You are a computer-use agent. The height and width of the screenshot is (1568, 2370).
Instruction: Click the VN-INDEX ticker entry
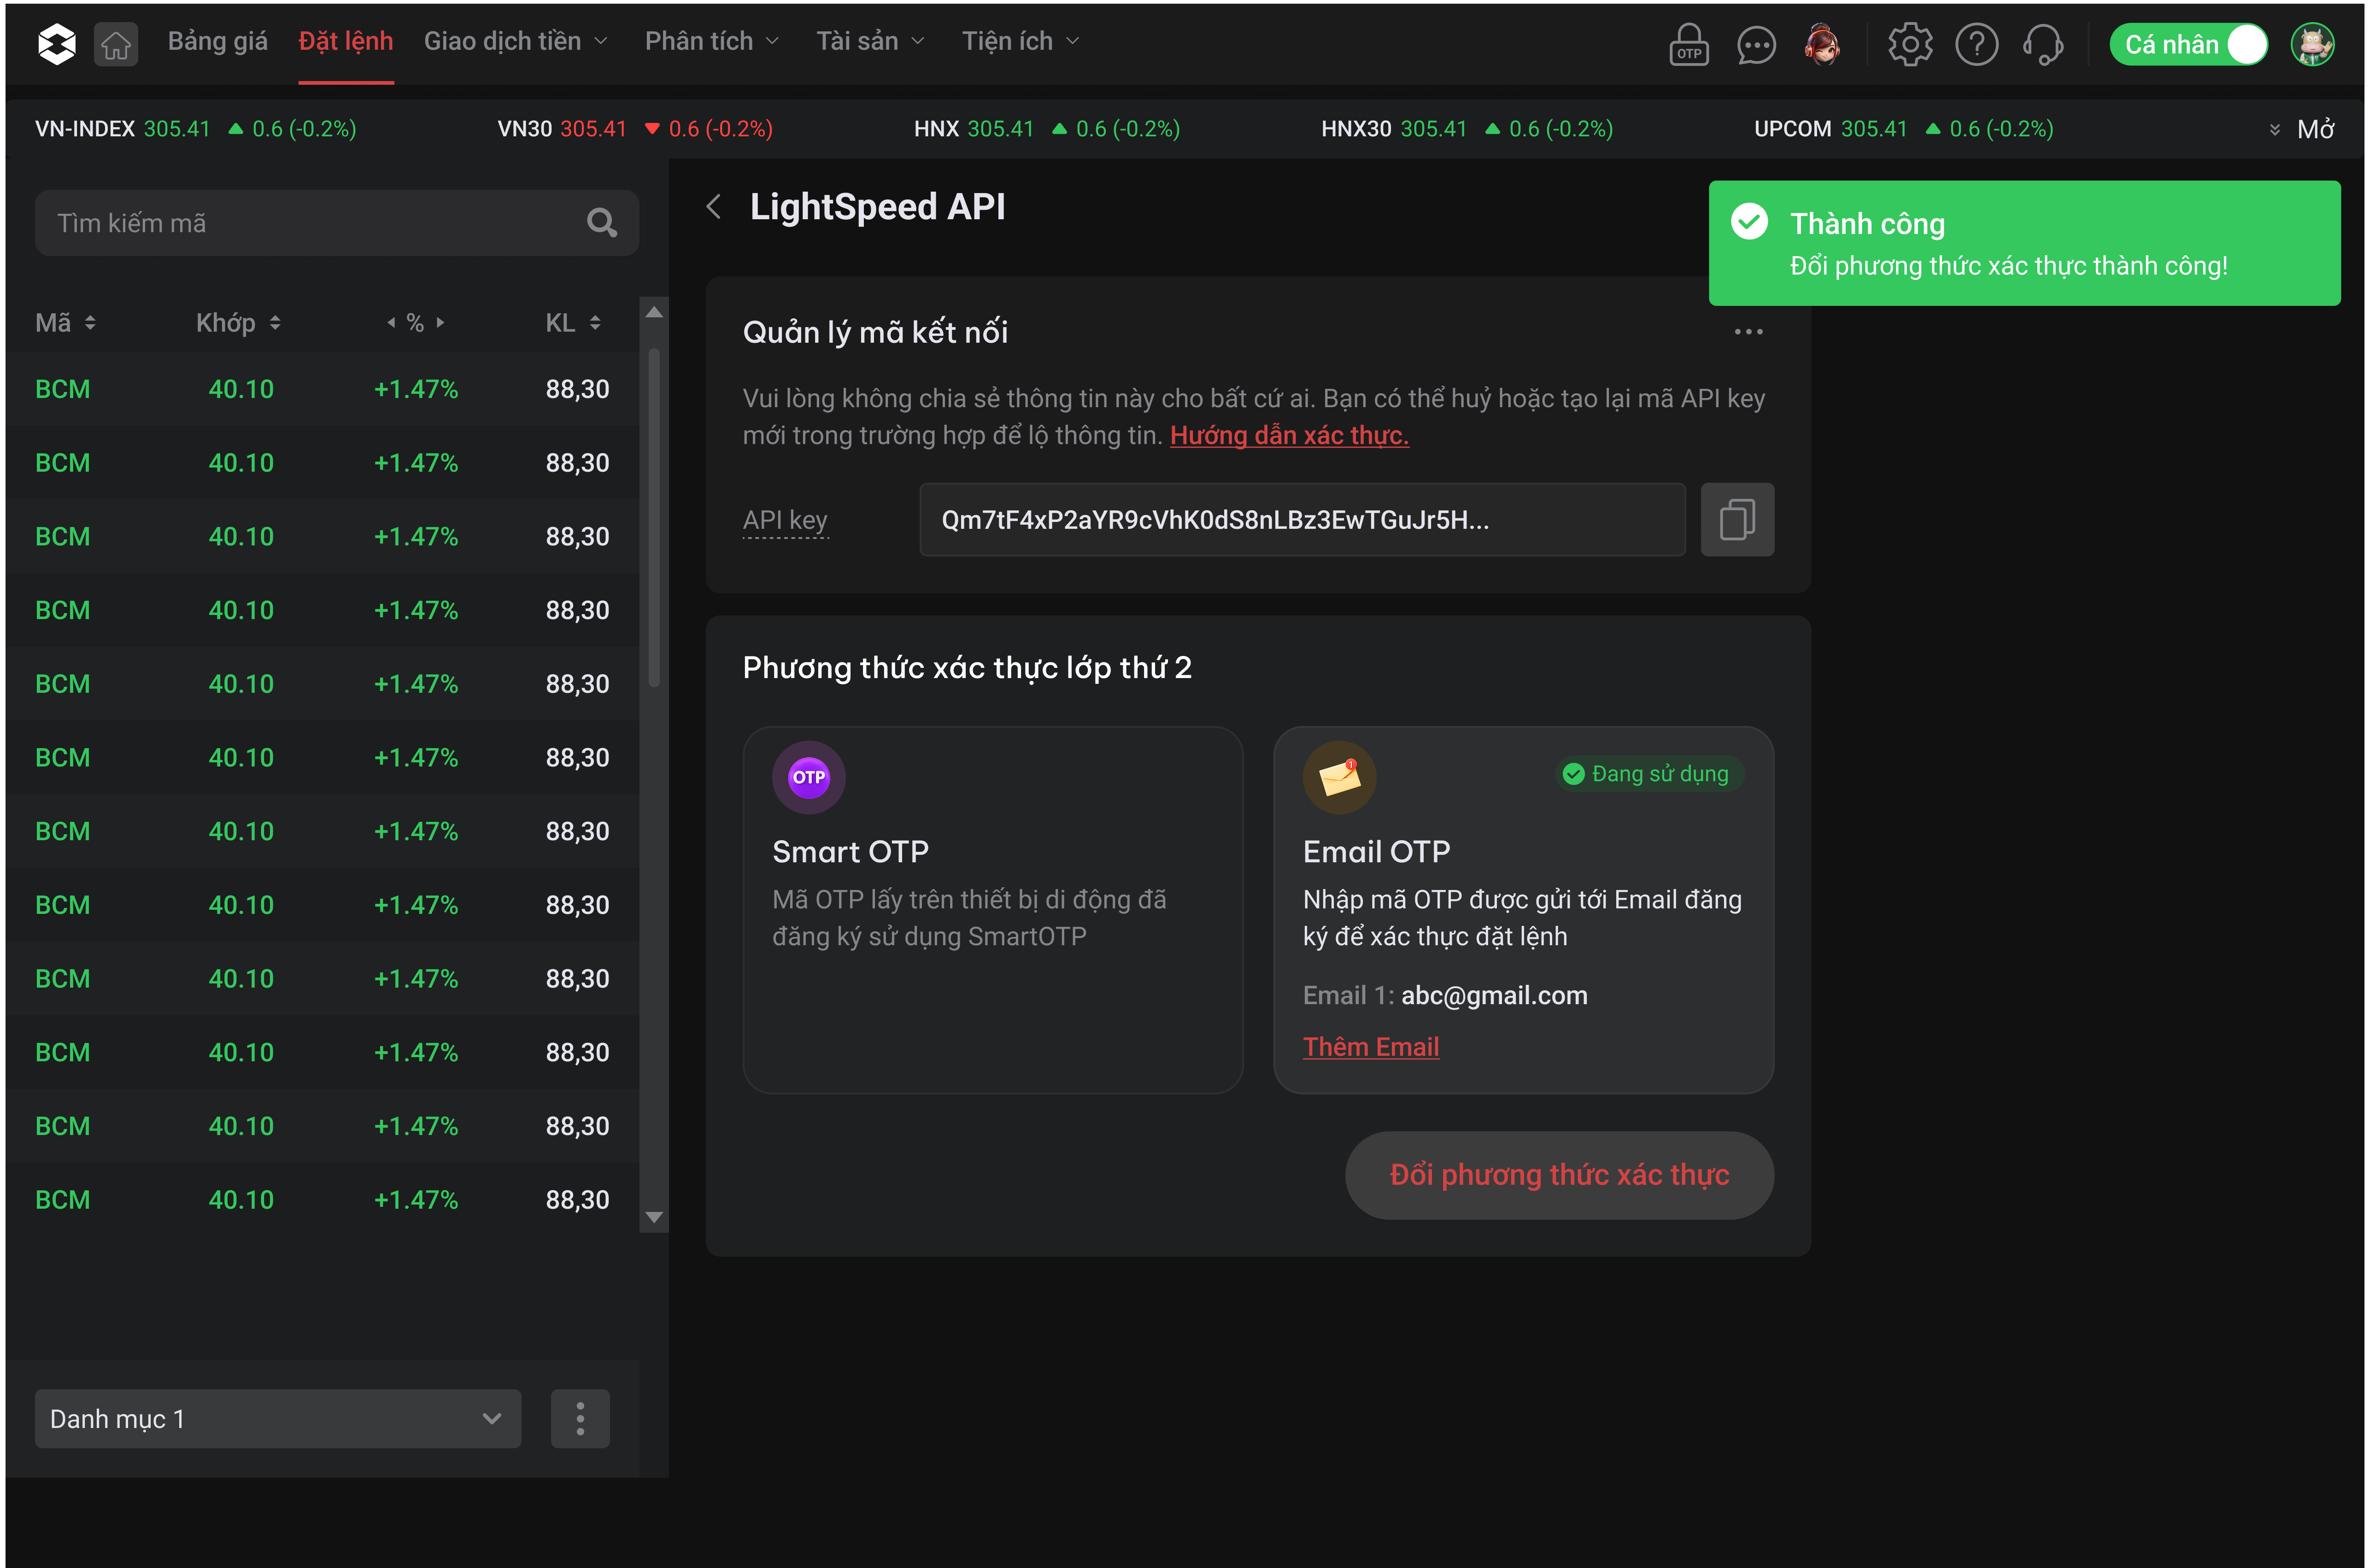[196, 129]
